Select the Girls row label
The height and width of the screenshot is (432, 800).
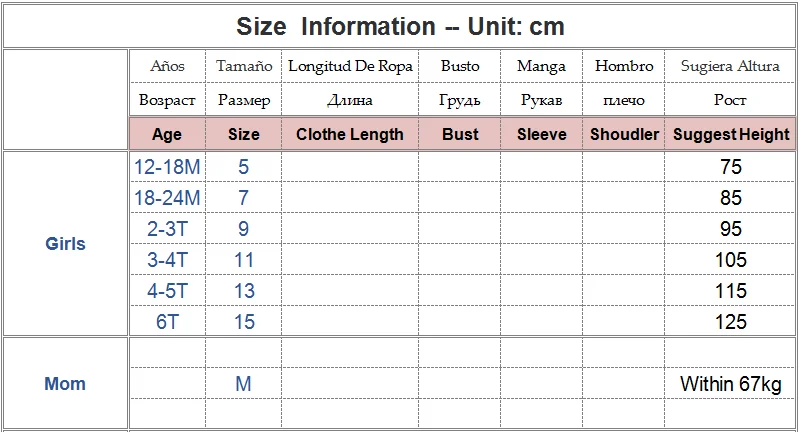[65, 243]
